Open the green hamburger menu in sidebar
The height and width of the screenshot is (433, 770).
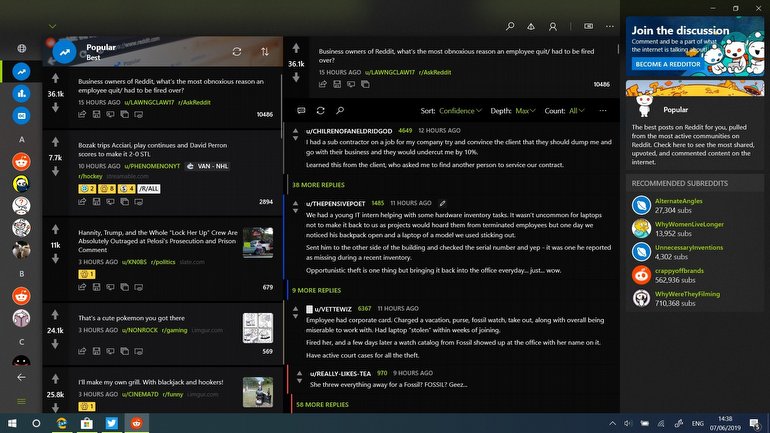(21, 401)
